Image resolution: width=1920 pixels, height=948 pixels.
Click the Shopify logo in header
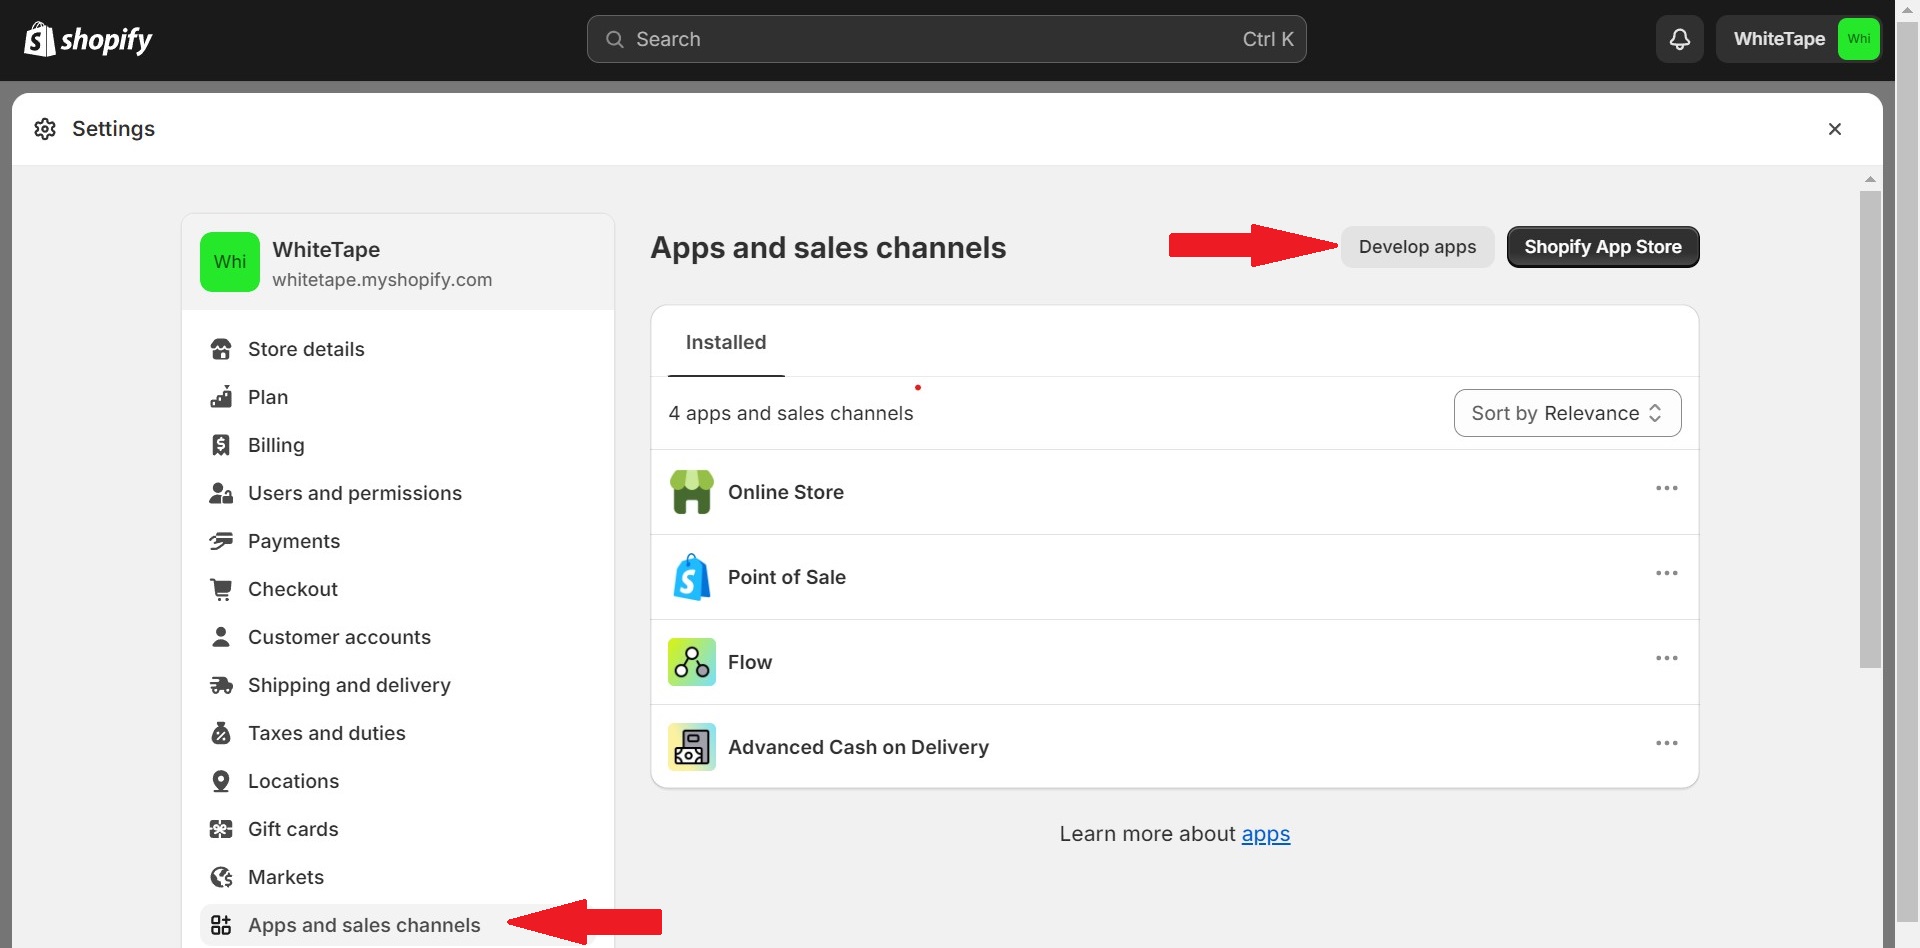[x=88, y=39]
